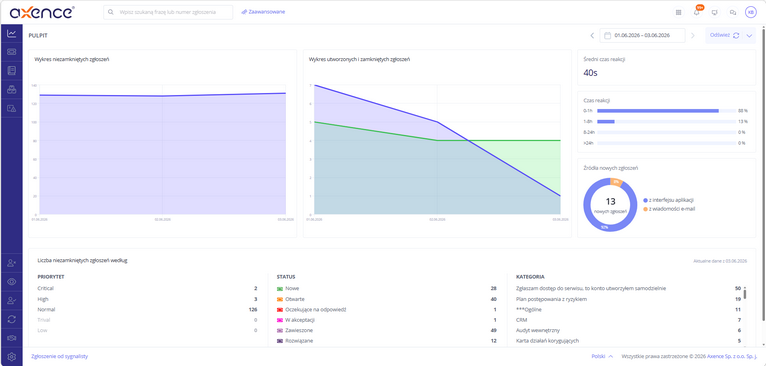
Task: Click the Low priority row
Action: point(147,330)
